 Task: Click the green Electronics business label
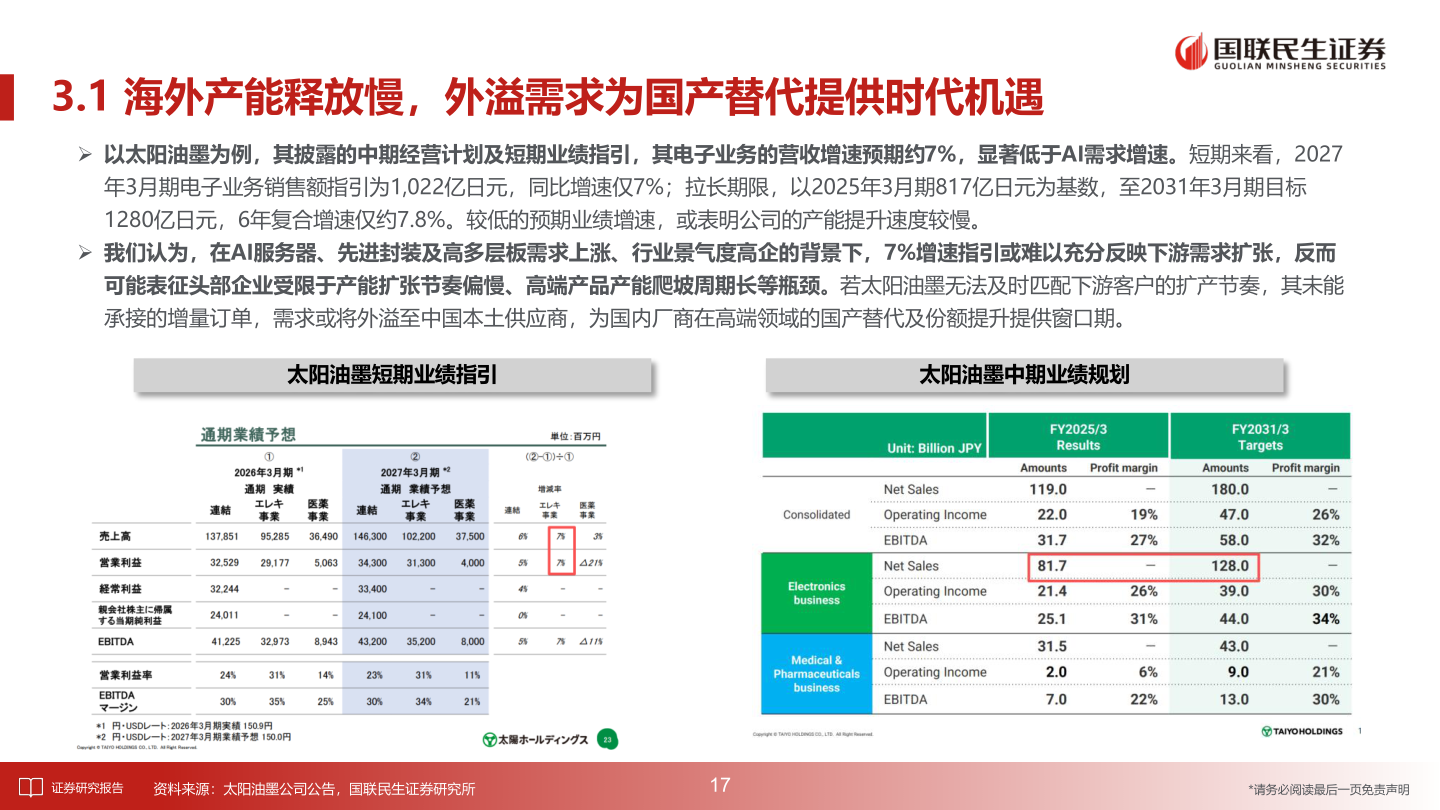pos(816,593)
